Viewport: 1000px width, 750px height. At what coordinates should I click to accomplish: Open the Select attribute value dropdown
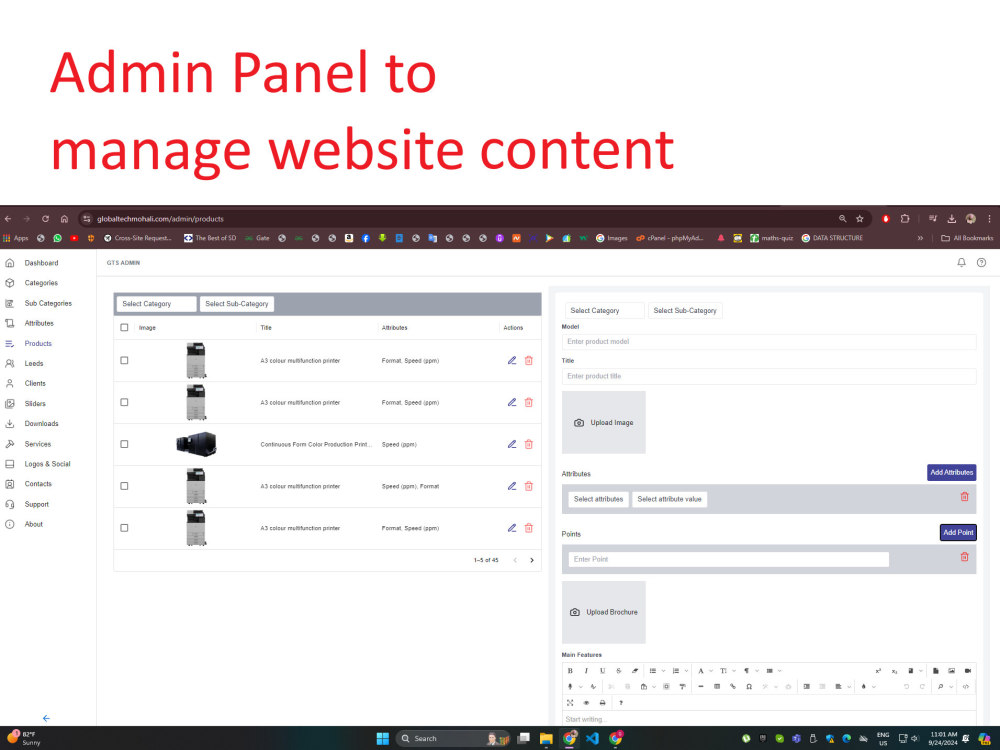(669, 499)
